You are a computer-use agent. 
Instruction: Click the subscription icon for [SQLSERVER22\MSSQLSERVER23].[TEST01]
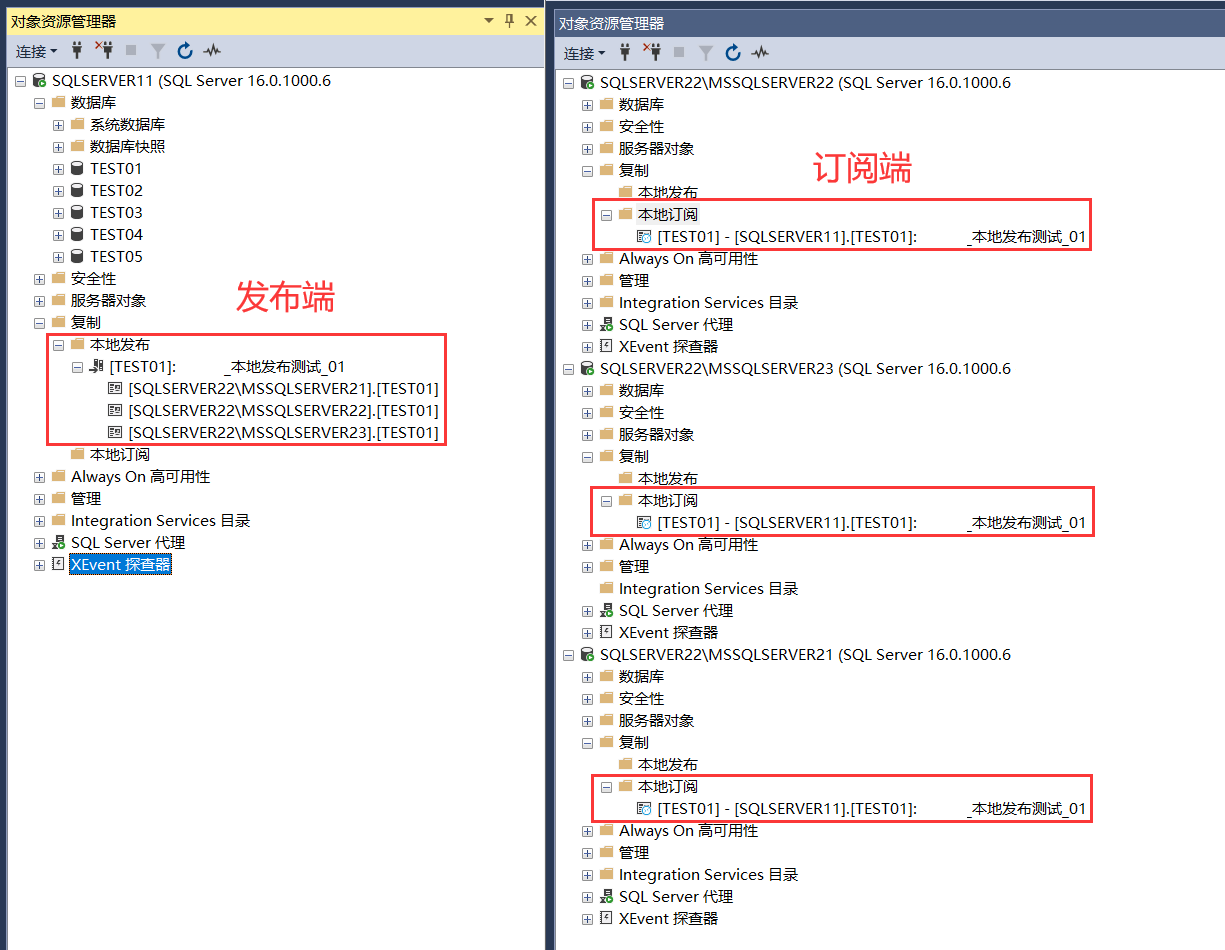115,433
